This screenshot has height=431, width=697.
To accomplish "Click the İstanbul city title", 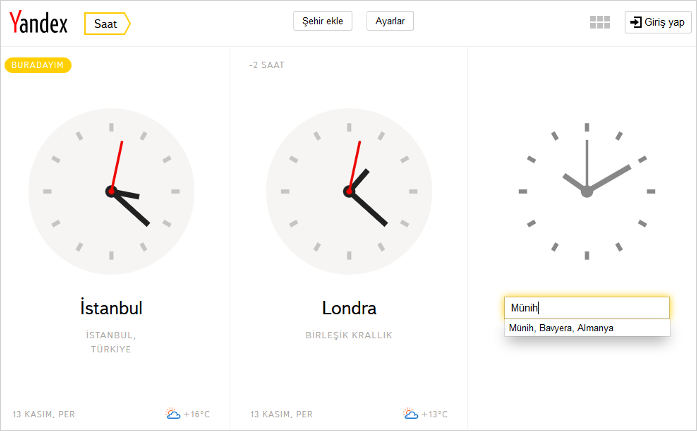I will click(x=111, y=308).
